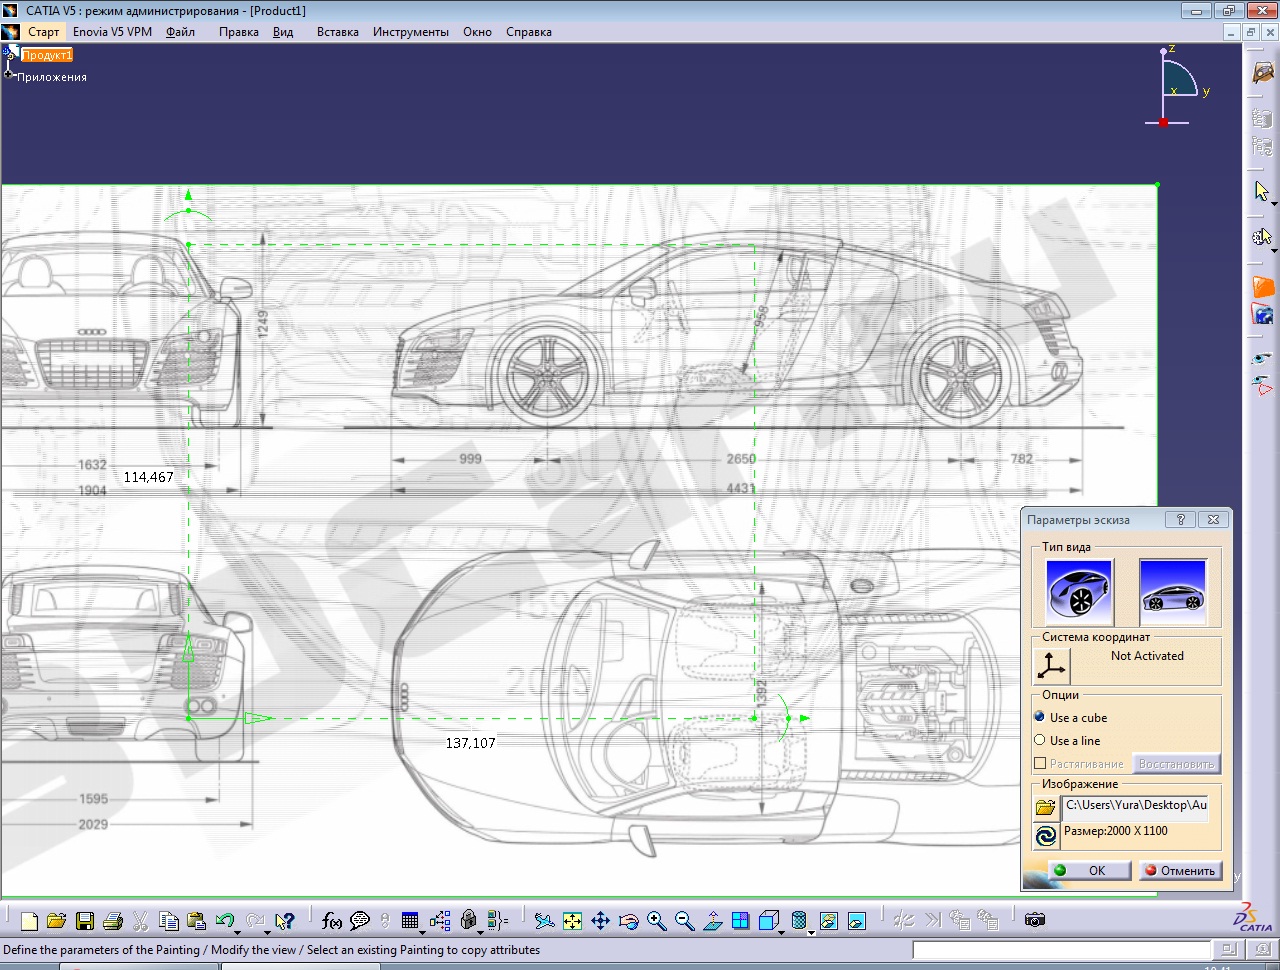Click the compass in the top right

1178,86
